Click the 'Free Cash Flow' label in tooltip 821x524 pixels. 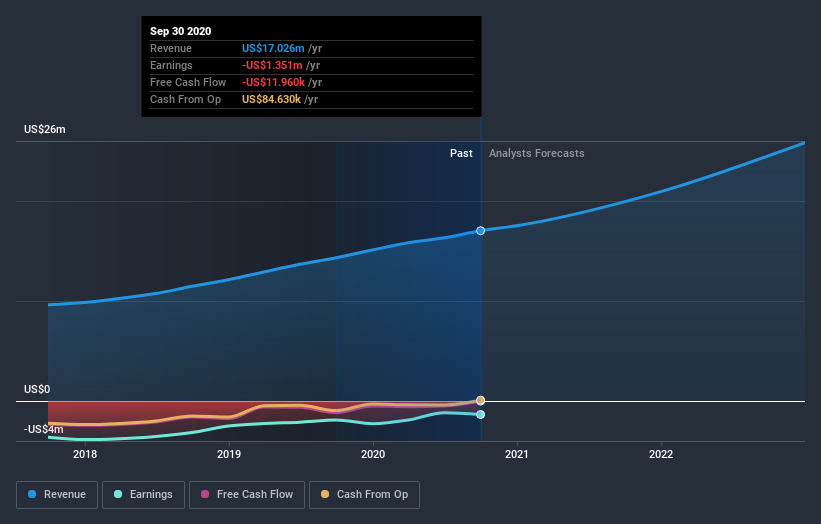coord(188,82)
